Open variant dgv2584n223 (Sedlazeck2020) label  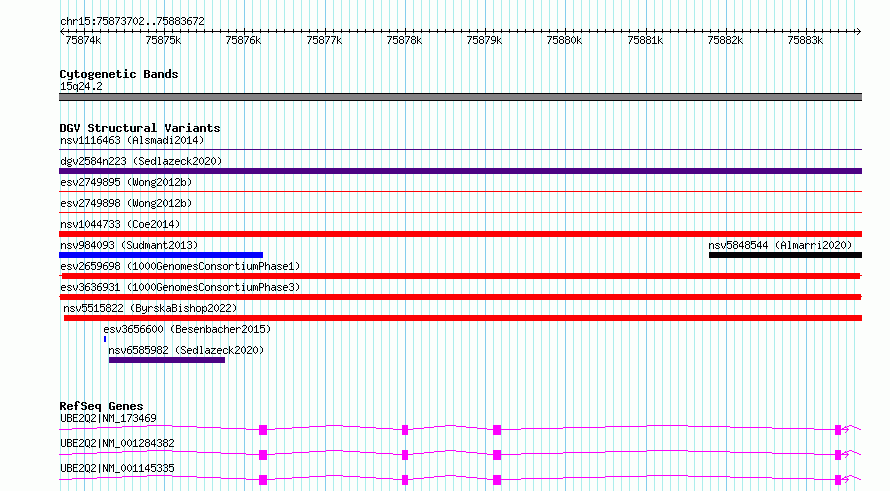click(x=141, y=161)
